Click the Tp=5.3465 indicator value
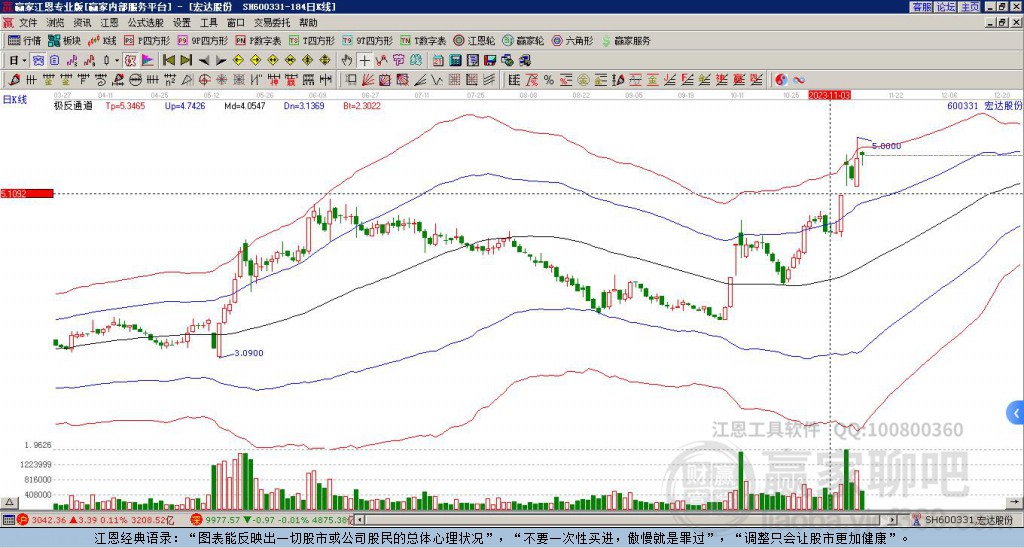Viewport: 1024px width, 548px height. pyautogui.click(x=125, y=105)
